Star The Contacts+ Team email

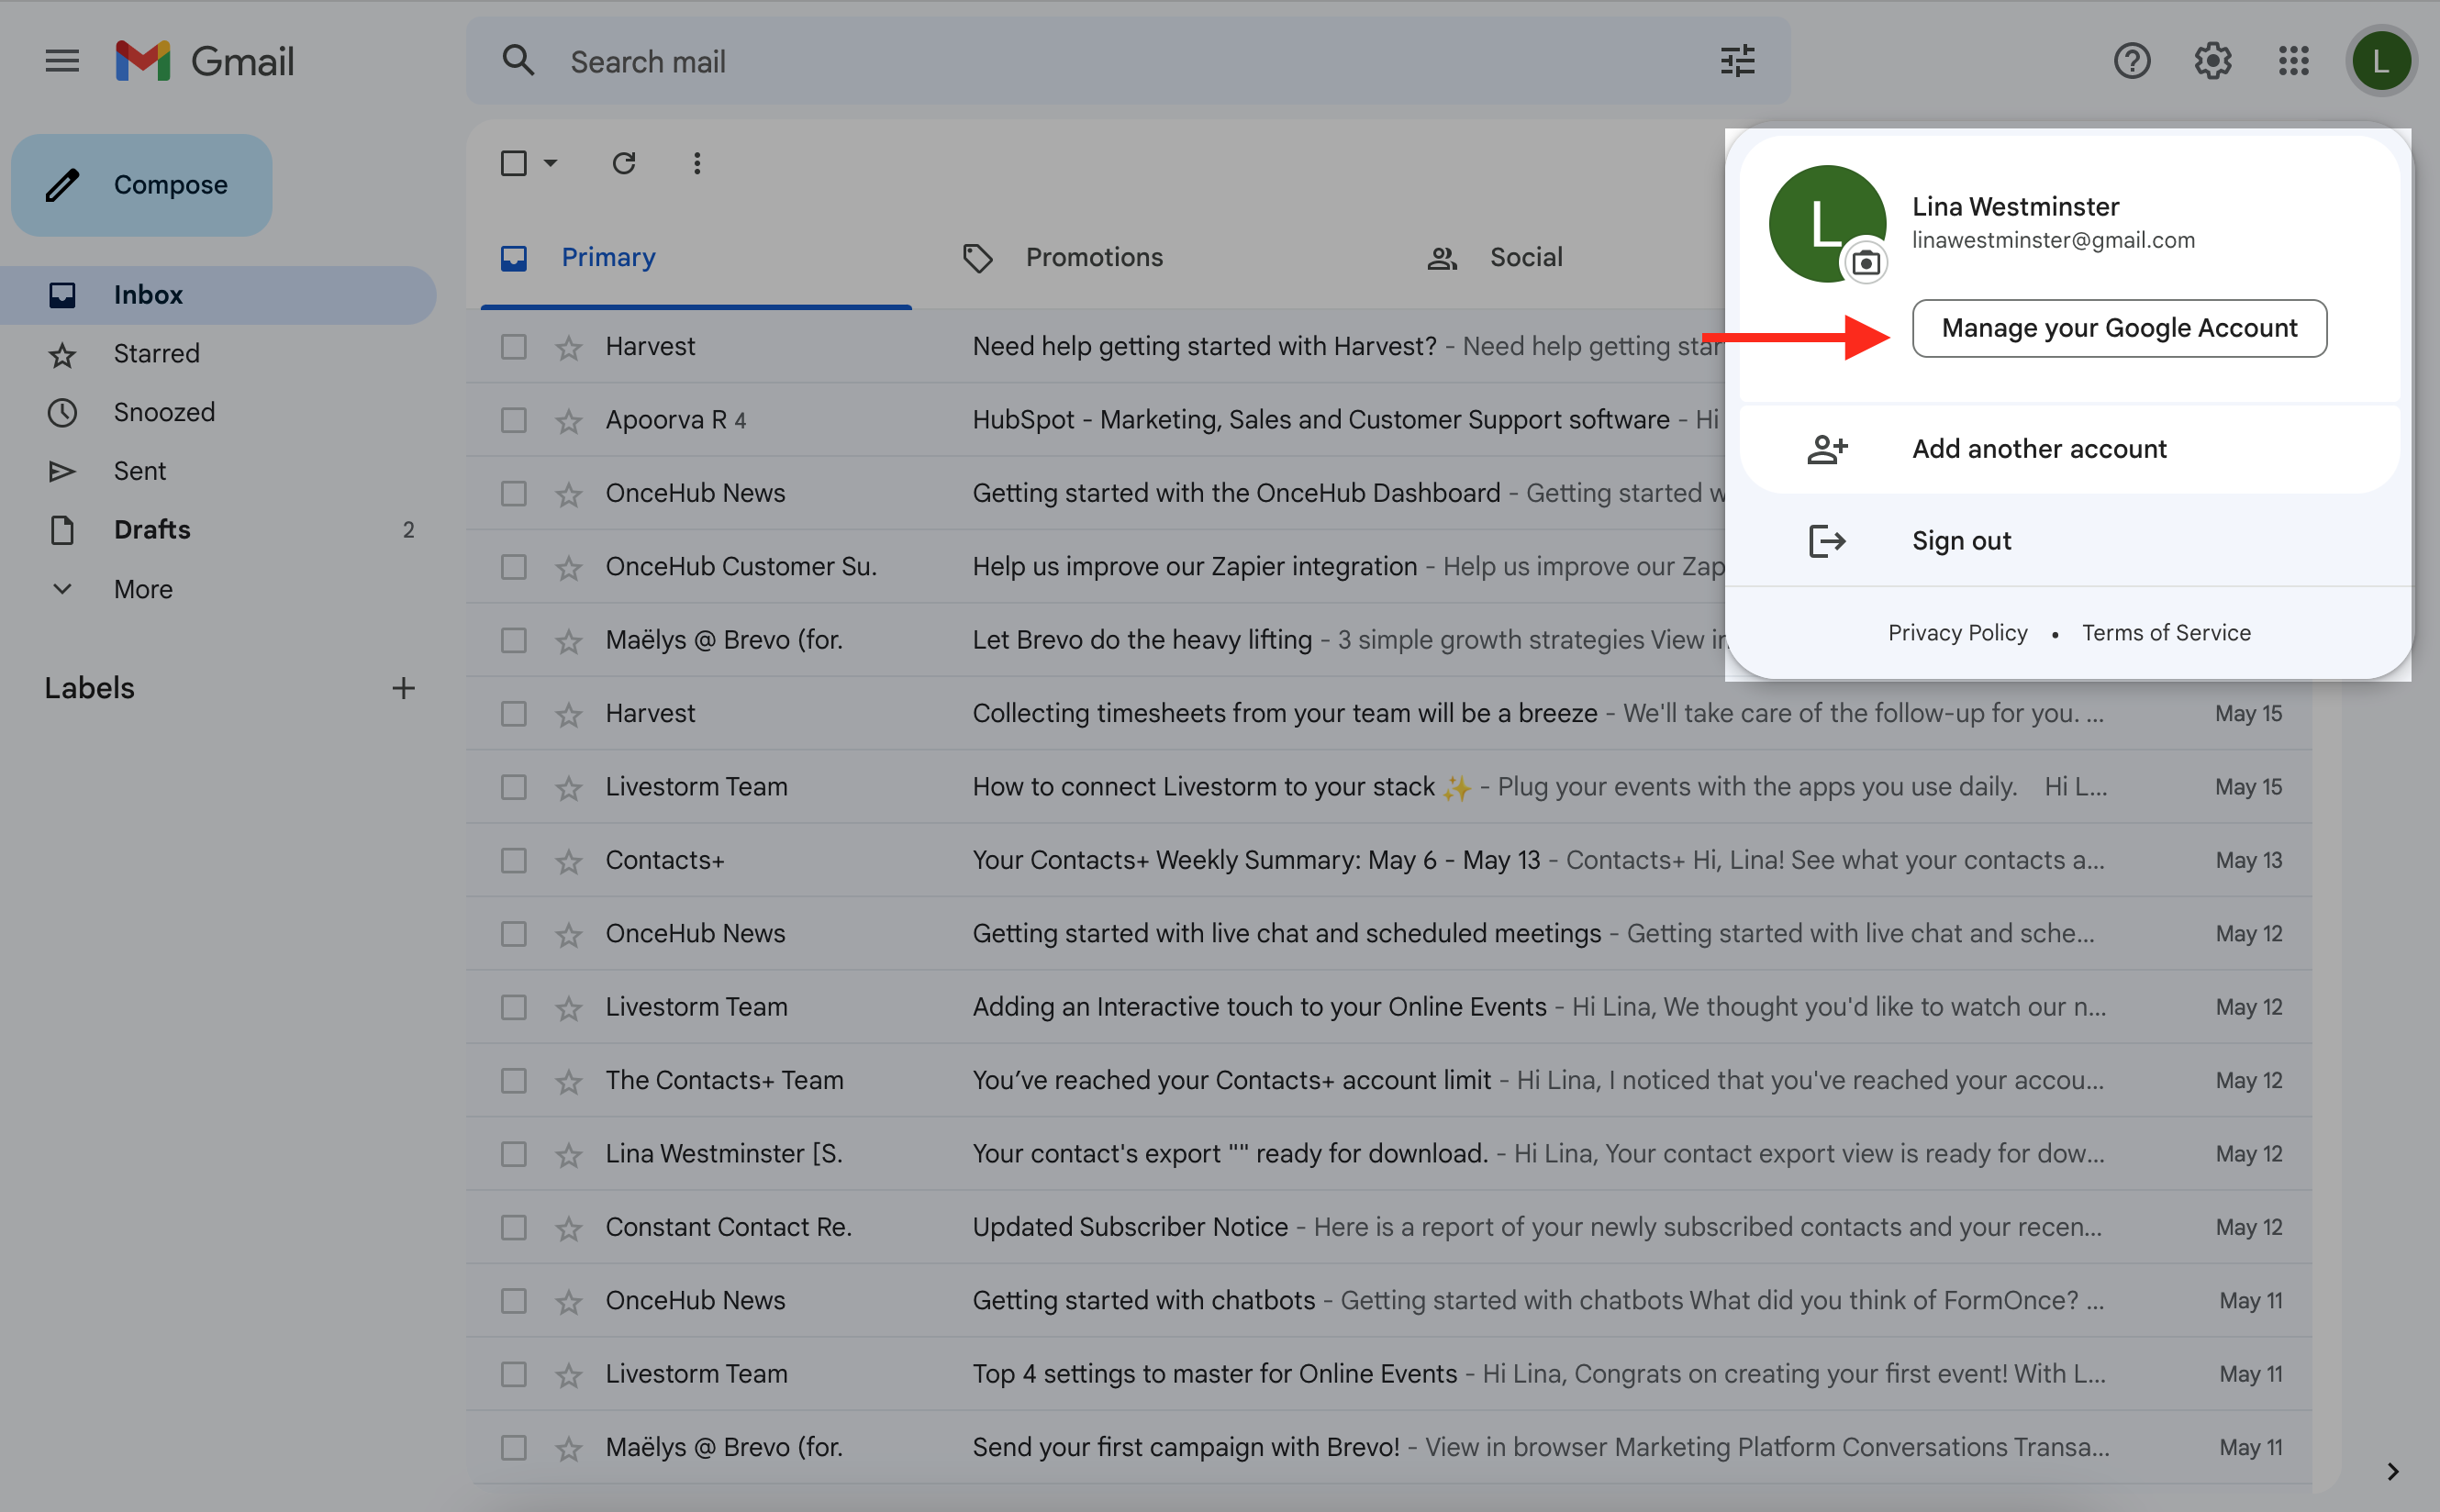click(569, 1080)
